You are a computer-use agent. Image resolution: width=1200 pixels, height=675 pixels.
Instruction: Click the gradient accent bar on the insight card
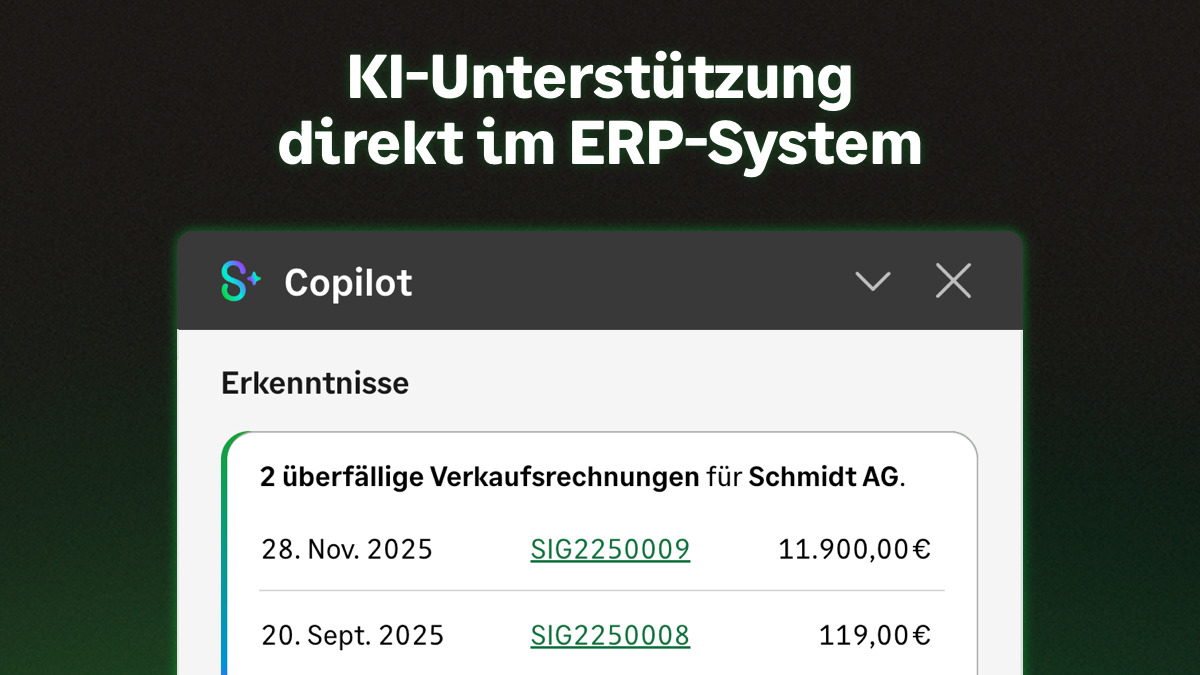[x=225, y=560]
